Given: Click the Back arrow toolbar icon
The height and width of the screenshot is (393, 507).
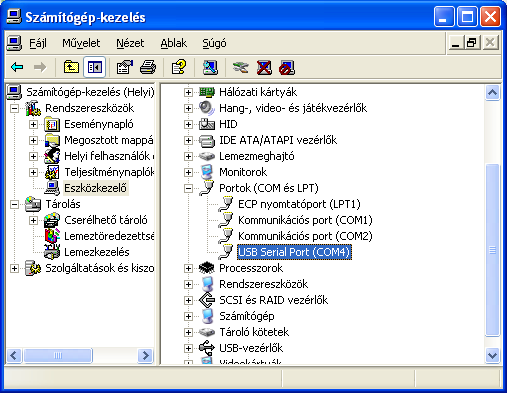Looking at the screenshot, I should coord(17,67).
